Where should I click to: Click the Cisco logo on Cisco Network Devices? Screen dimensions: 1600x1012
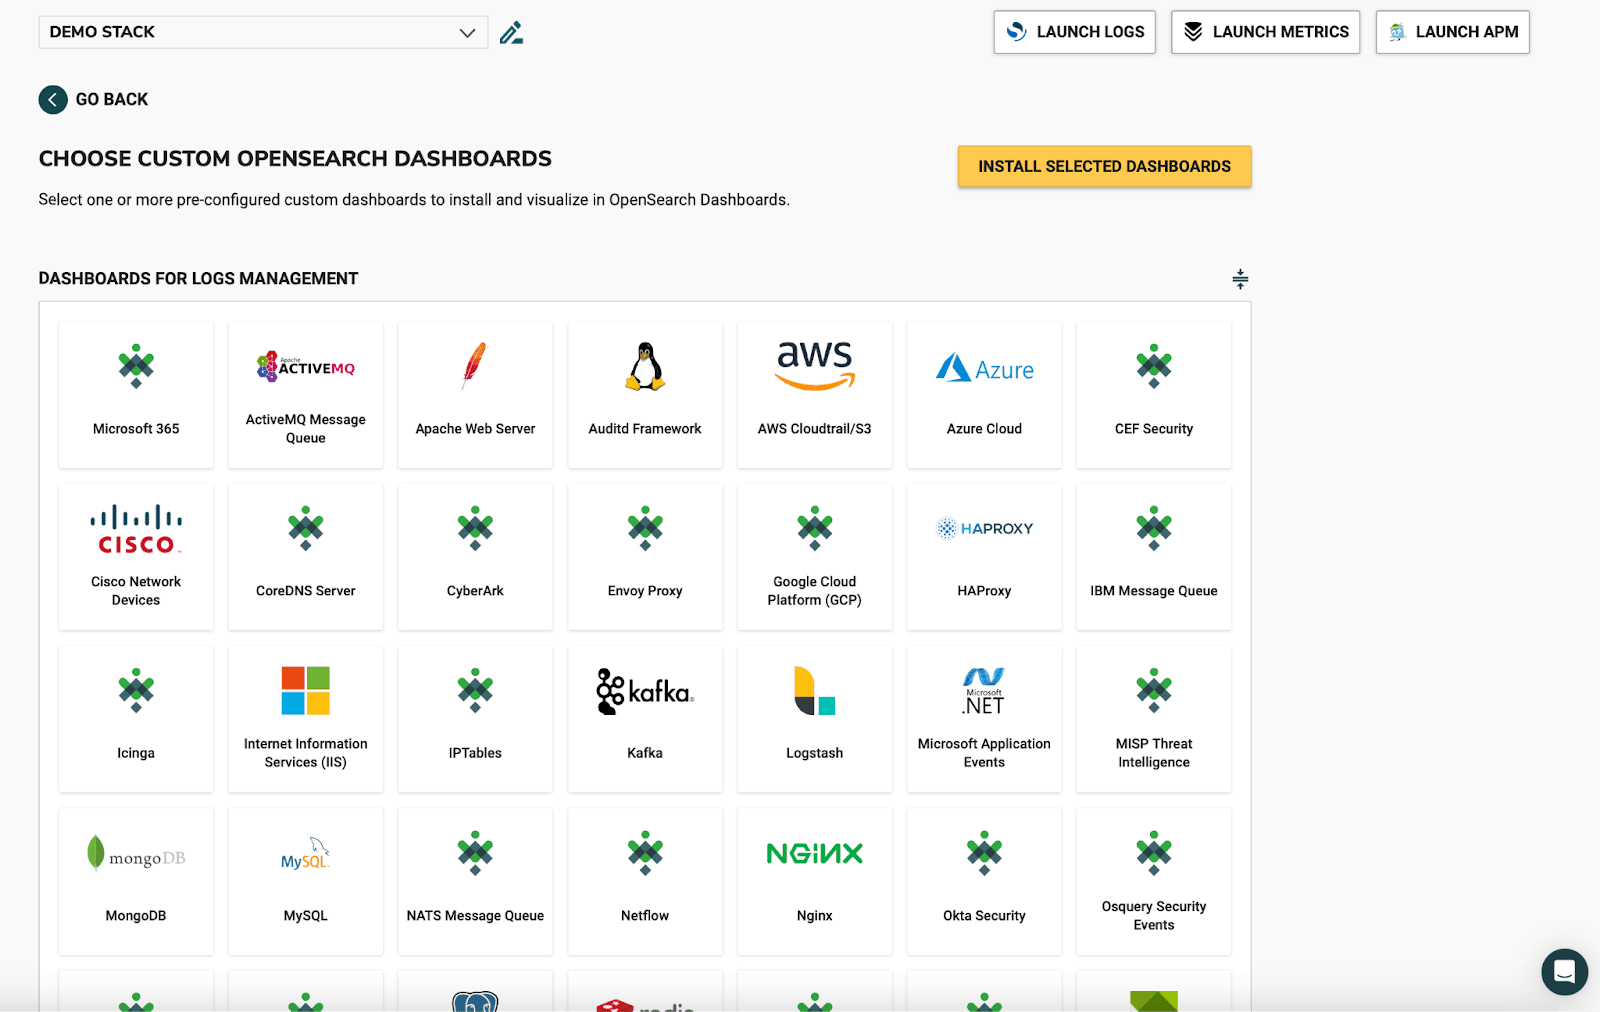click(x=135, y=528)
